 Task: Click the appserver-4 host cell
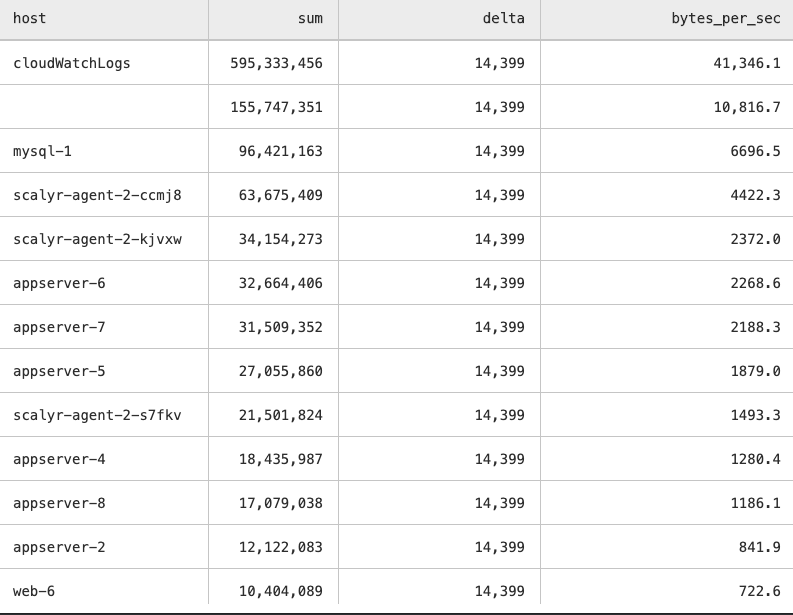click(x=59, y=459)
